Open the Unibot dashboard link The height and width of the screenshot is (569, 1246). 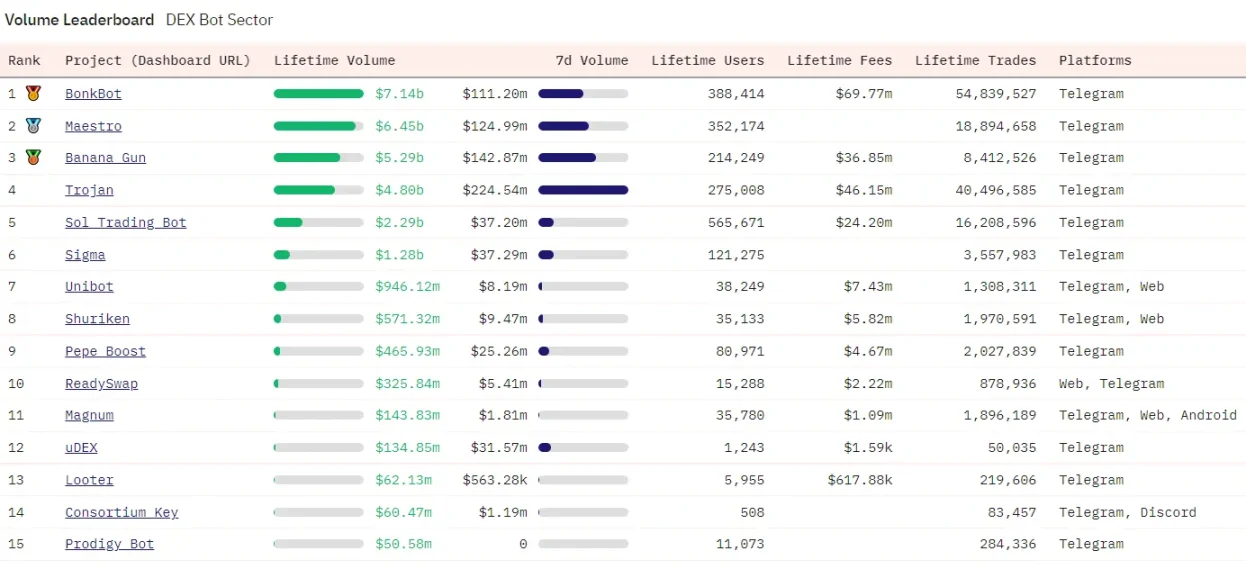click(x=89, y=287)
